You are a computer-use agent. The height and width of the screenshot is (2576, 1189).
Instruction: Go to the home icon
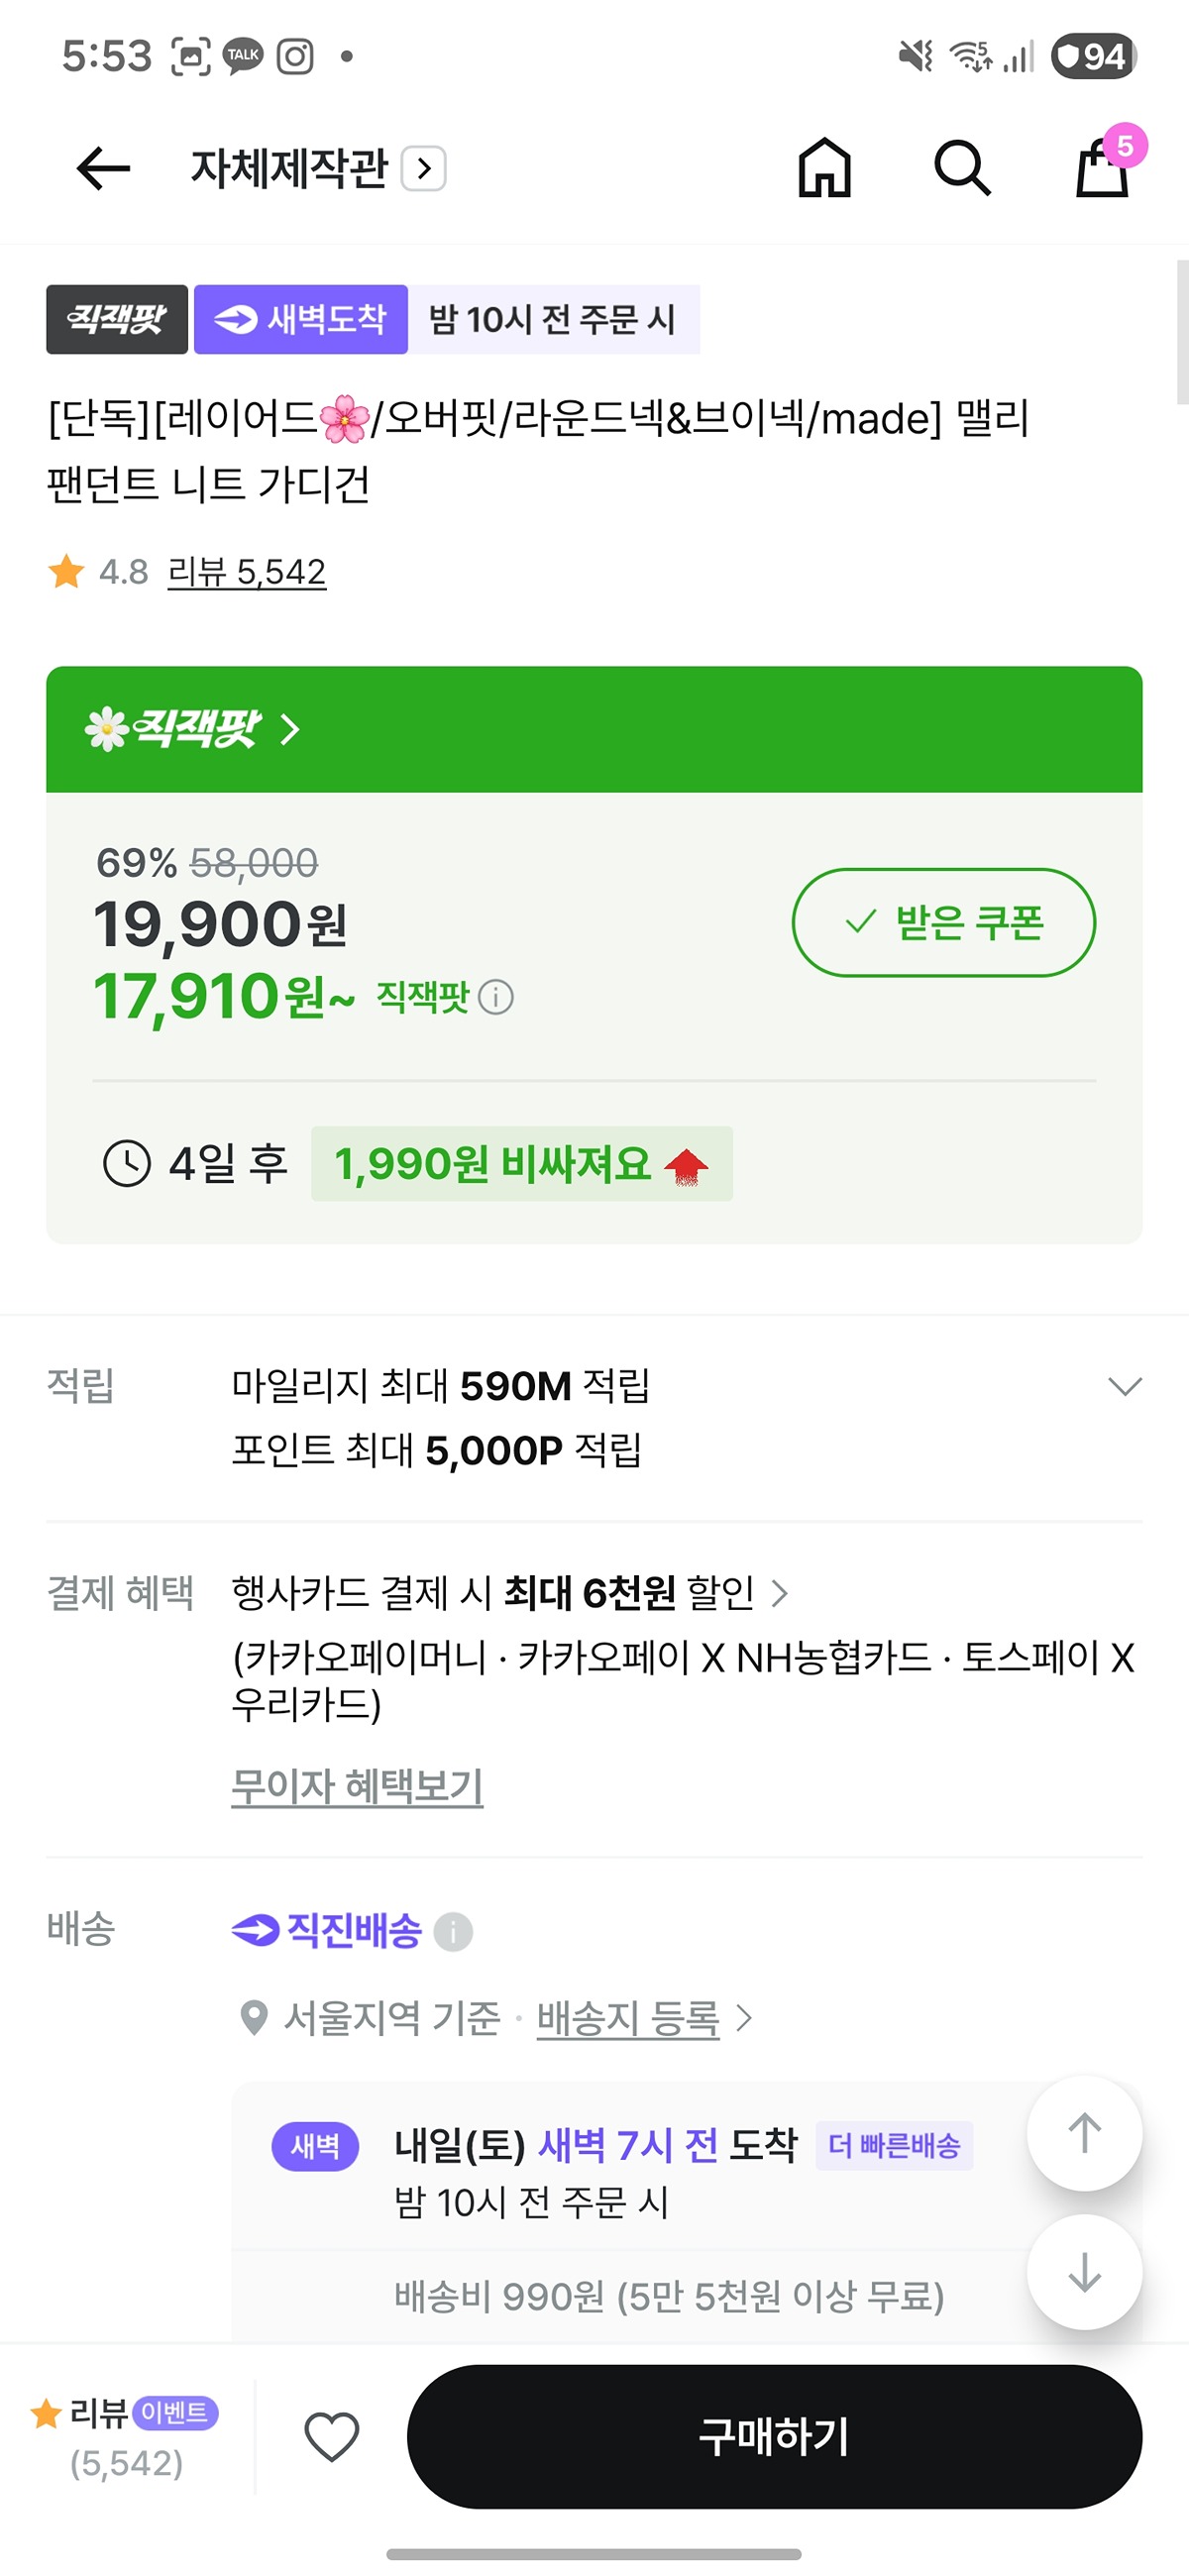tap(824, 168)
